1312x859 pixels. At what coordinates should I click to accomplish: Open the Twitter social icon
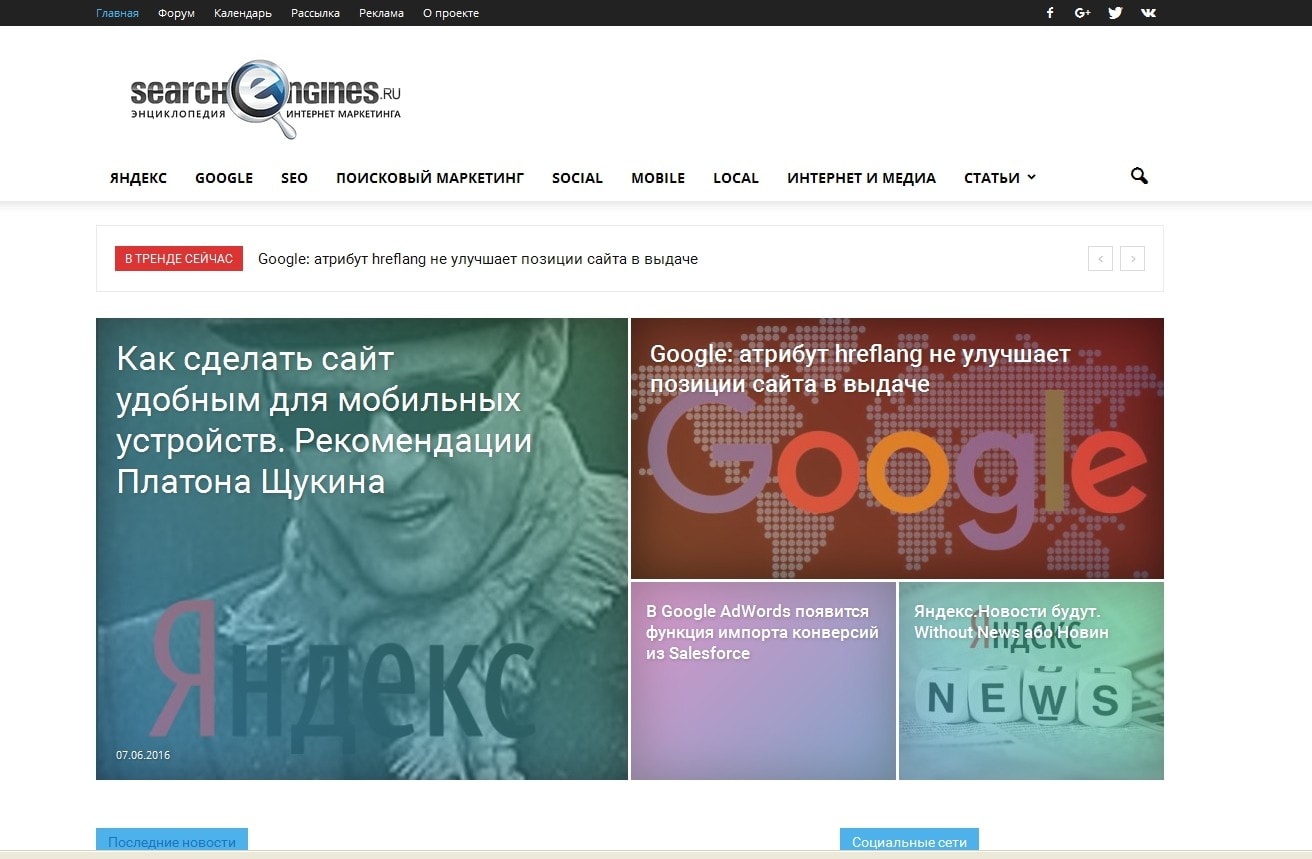1115,13
